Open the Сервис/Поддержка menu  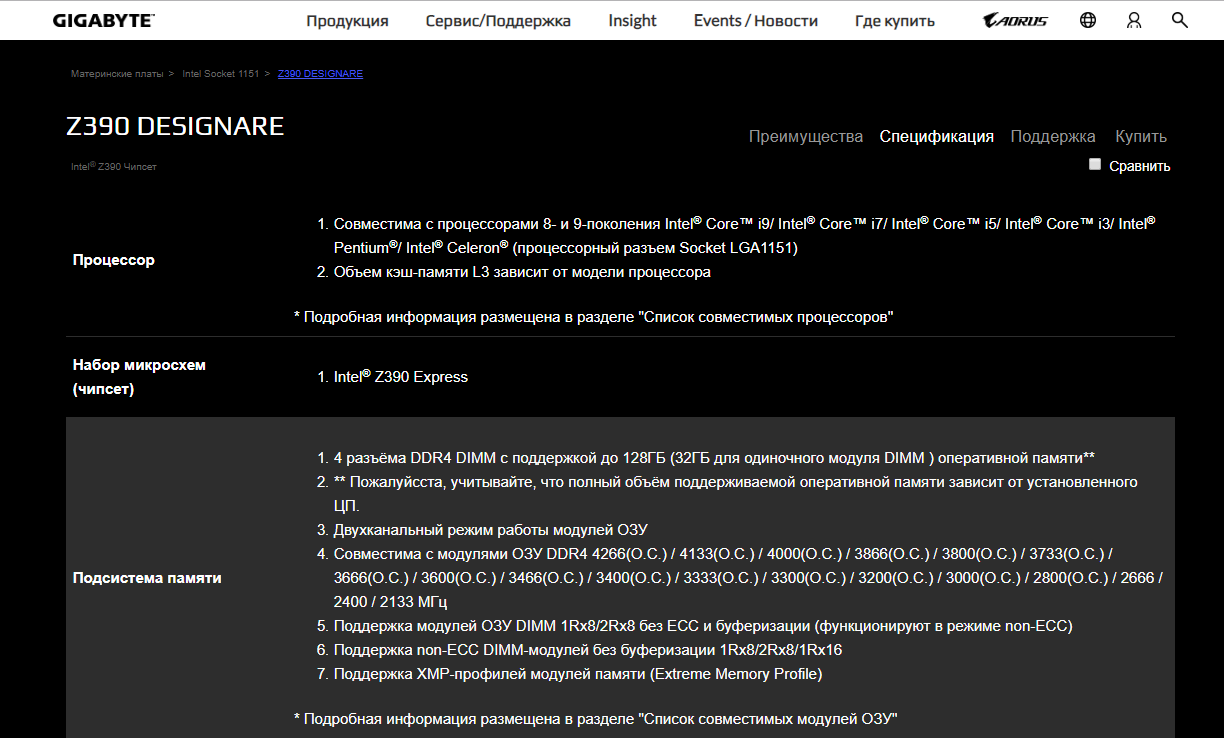point(498,20)
